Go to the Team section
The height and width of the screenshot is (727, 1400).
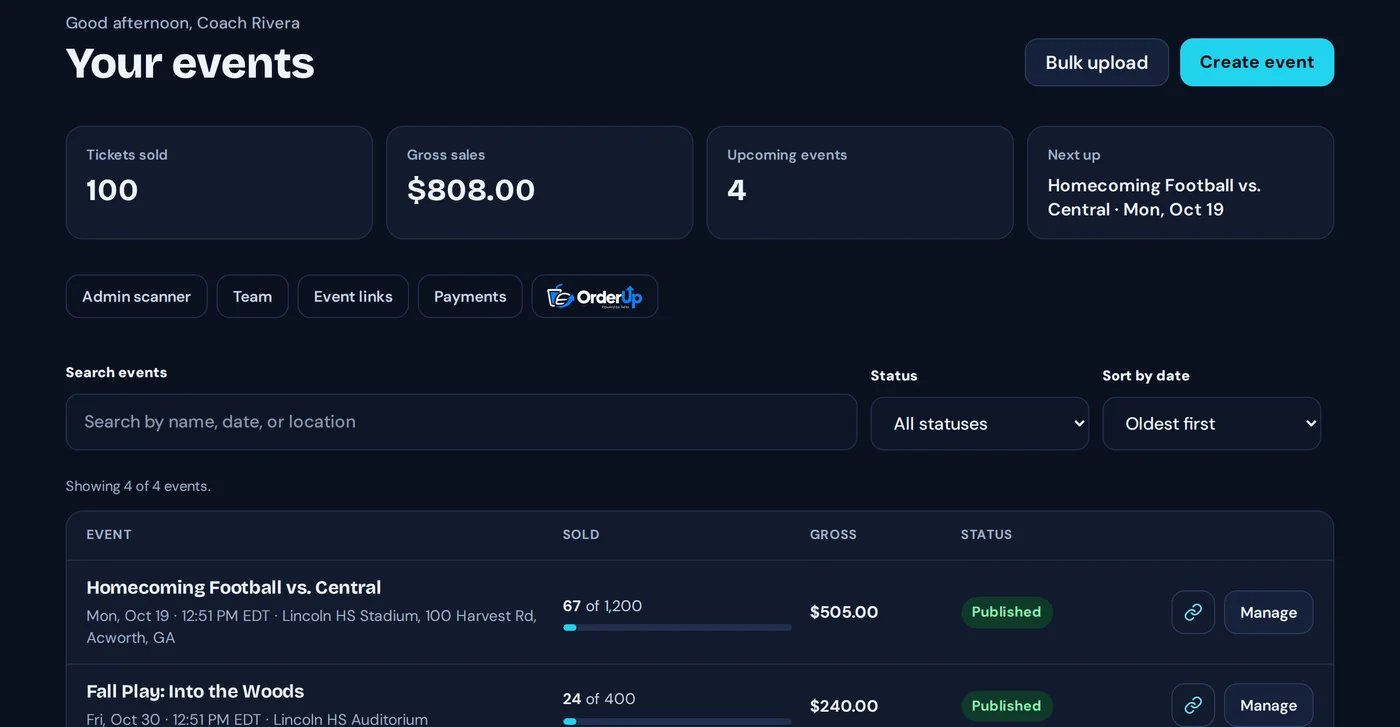[252, 296]
